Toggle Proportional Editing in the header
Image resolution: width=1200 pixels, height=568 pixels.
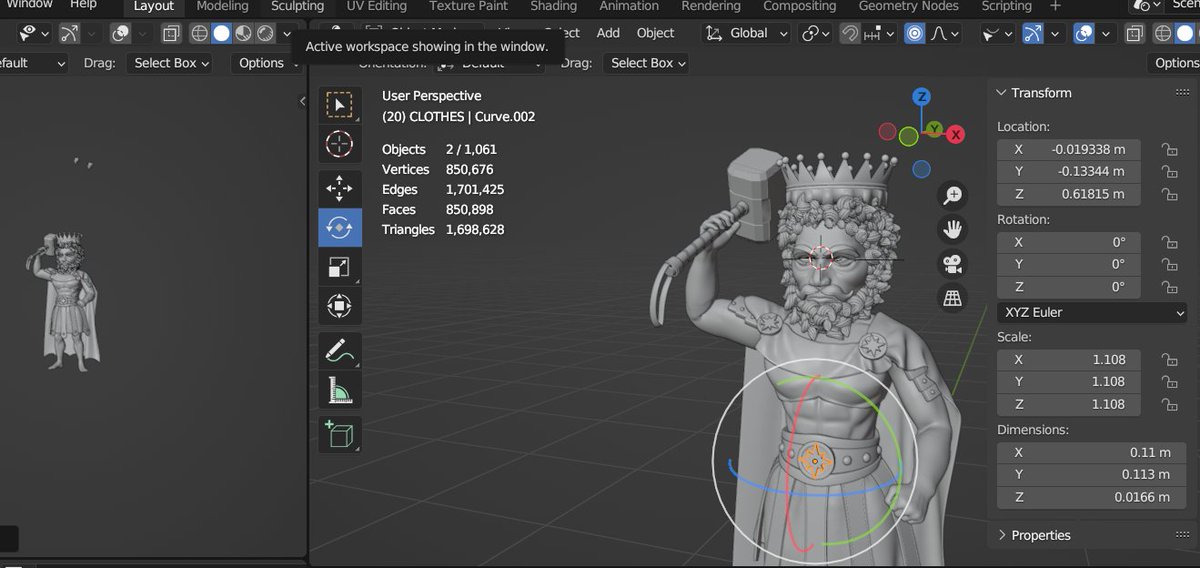coord(914,33)
